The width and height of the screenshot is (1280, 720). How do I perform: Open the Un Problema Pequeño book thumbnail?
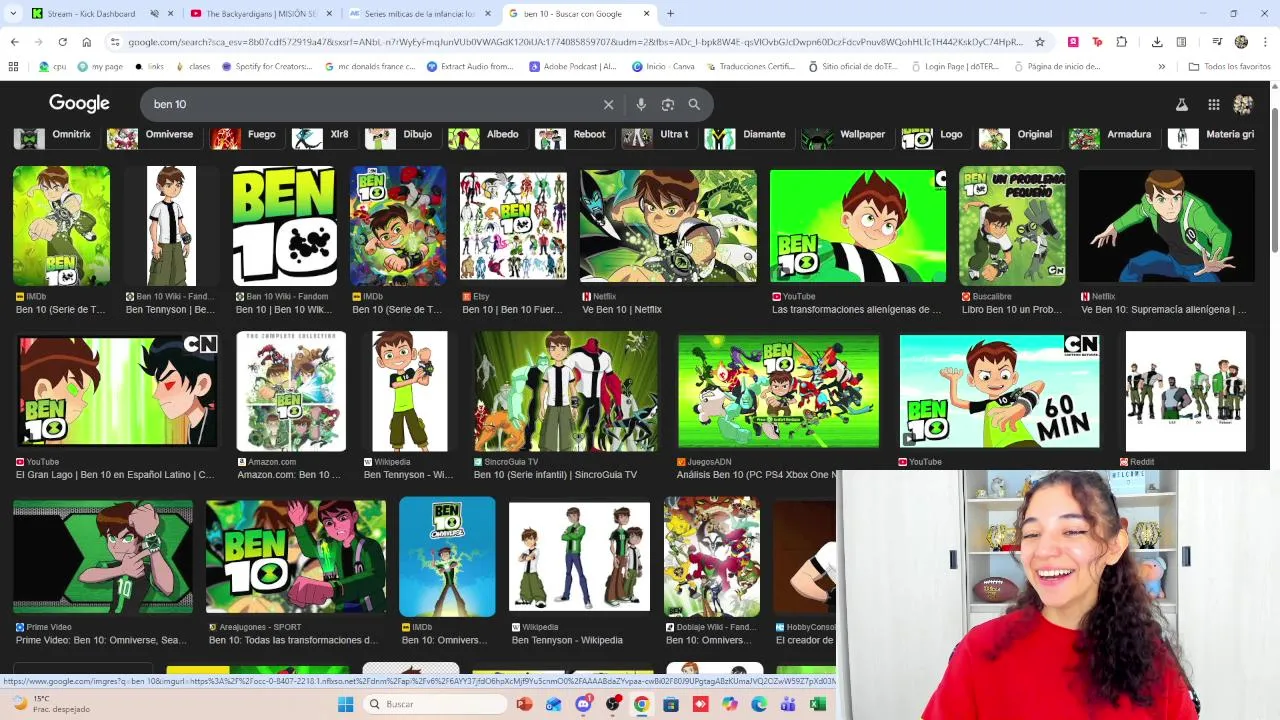[1012, 226]
